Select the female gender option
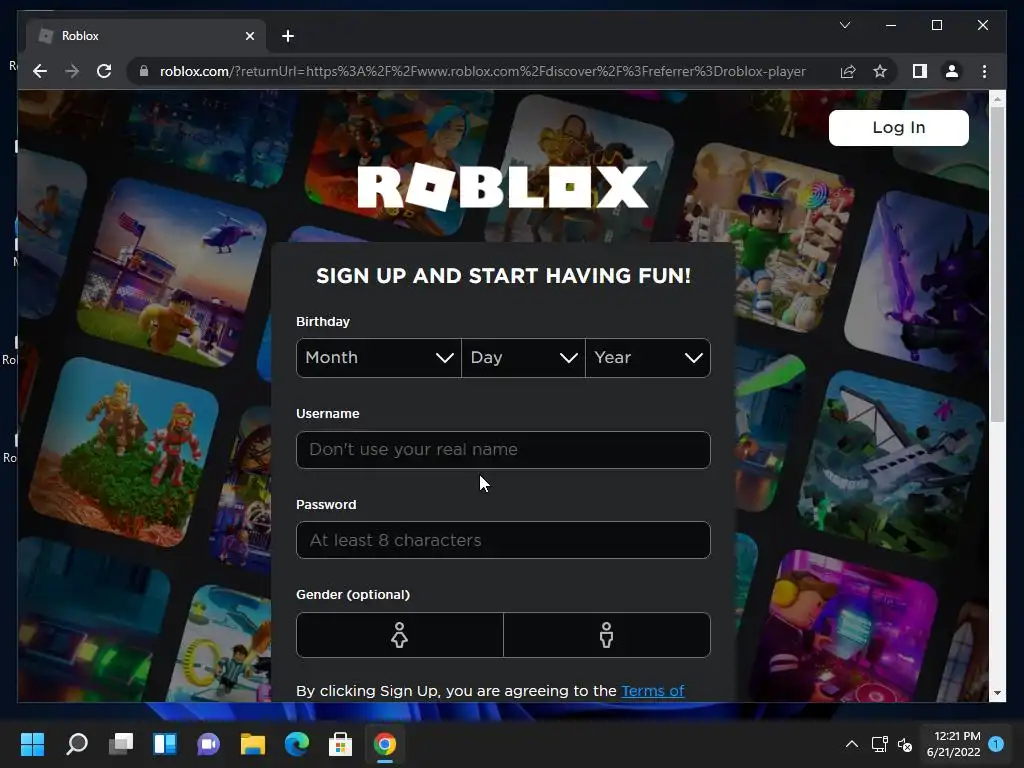1024x768 pixels. pos(400,635)
